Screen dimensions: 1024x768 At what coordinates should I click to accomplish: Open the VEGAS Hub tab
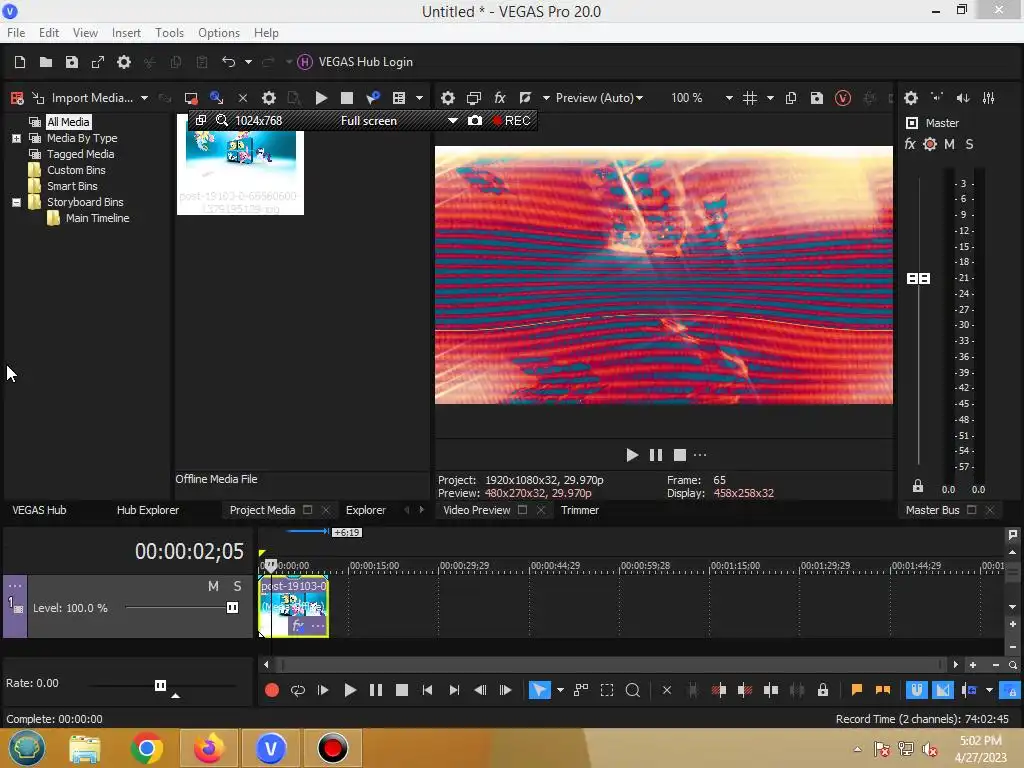coord(39,510)
